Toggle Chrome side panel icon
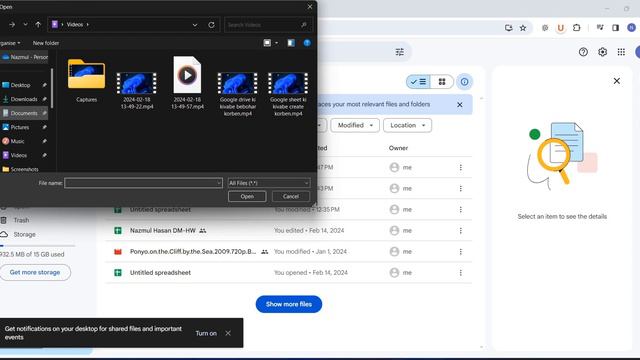Image resolution: width=640 pixels, height=360 pixels. click(616, 28)
